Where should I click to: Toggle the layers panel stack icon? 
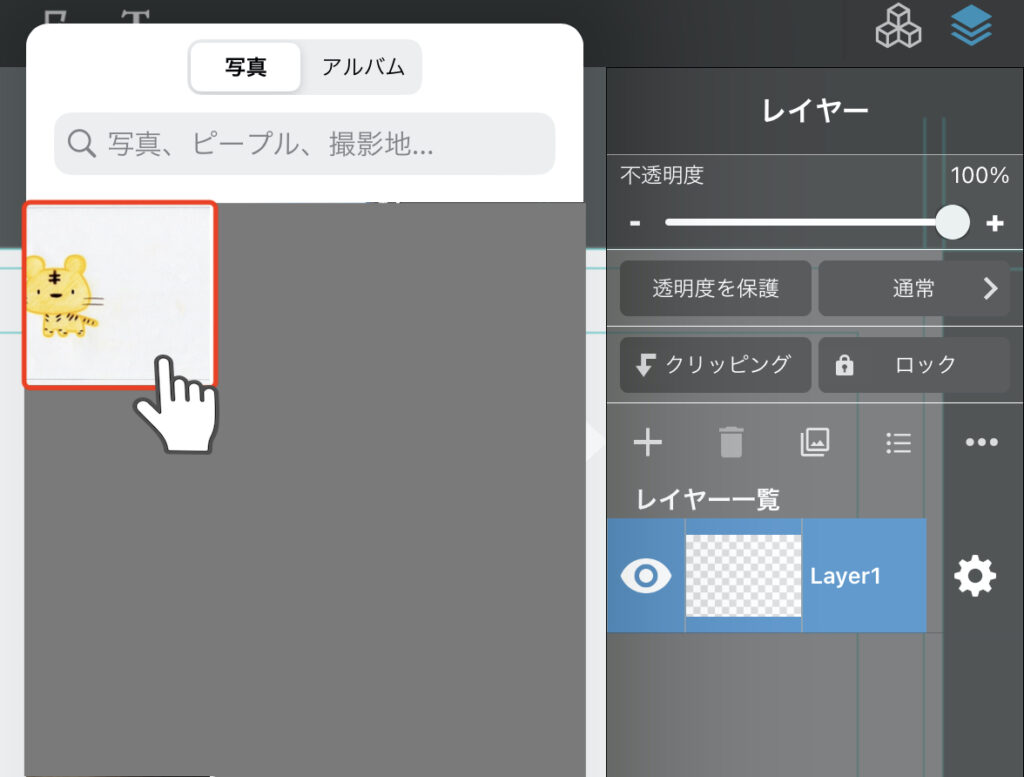coord(971,26)
